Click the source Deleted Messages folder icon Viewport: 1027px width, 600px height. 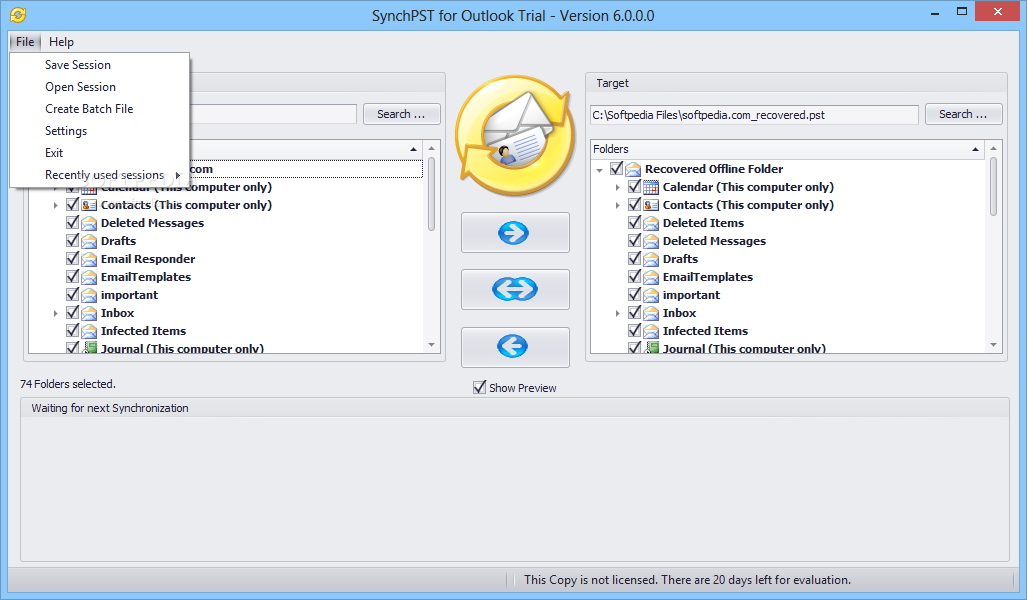pos(89,223)
